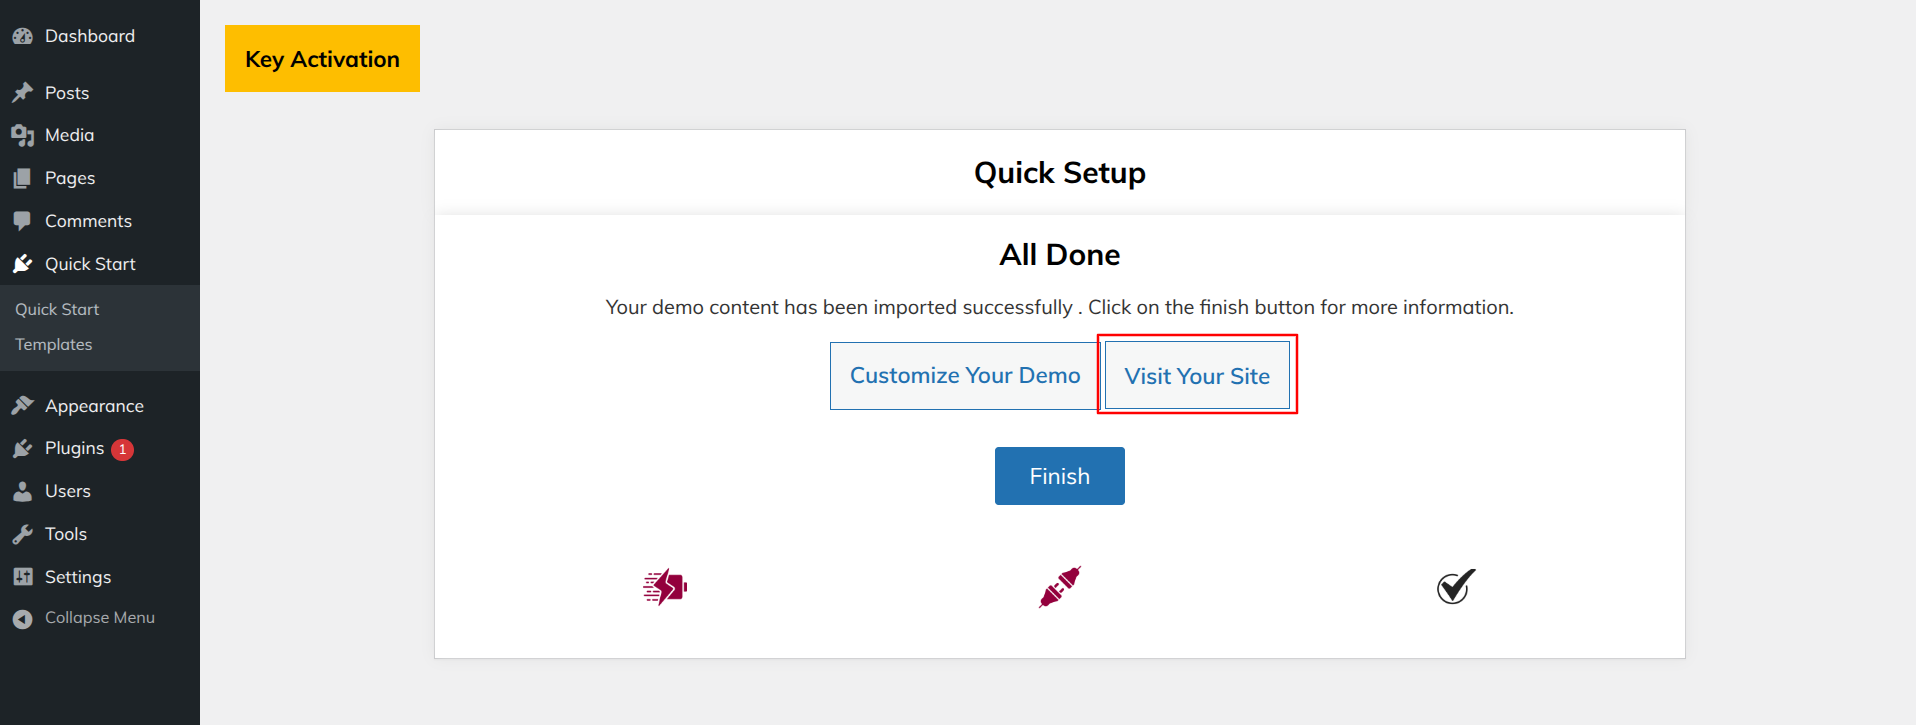Click the first wizard step lightning icon

tap(665, 587)
